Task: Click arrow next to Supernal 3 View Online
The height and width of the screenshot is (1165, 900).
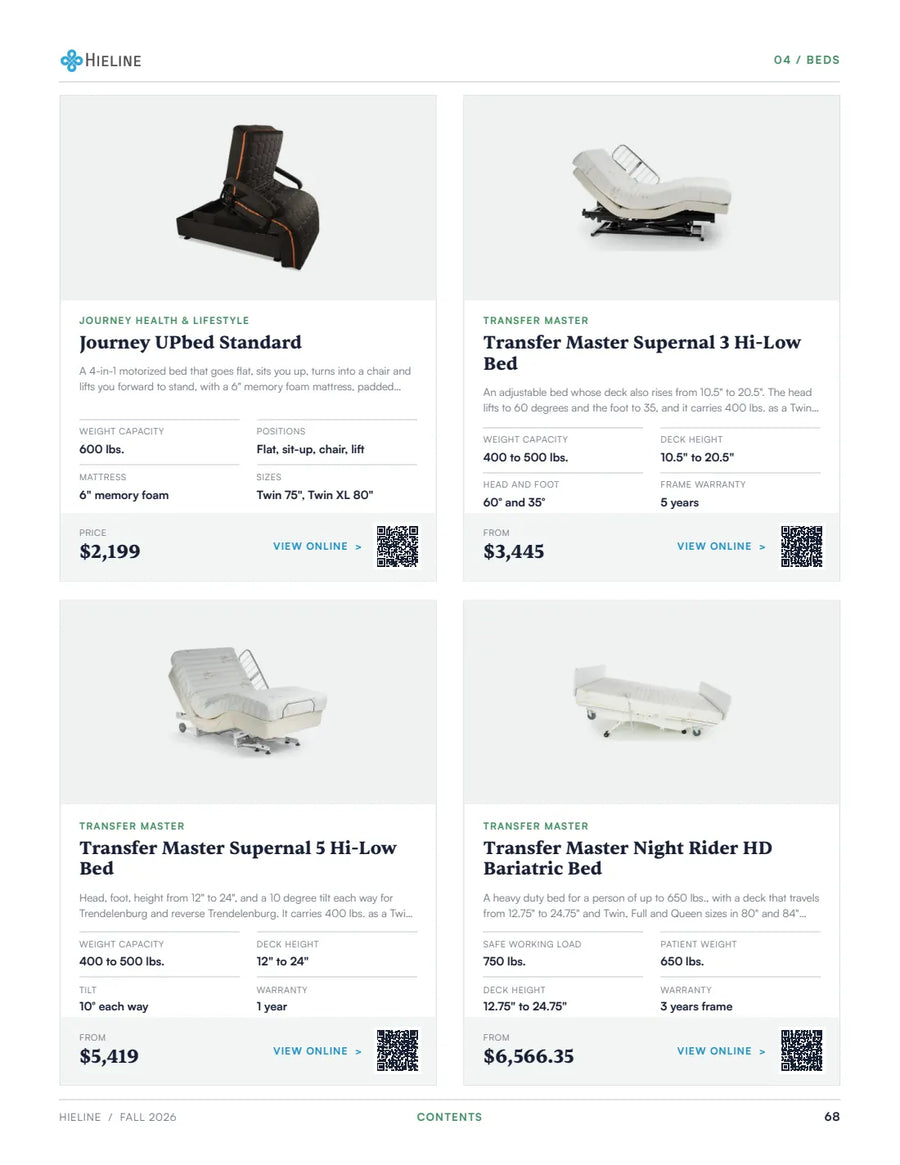Action: coord(762,547)
